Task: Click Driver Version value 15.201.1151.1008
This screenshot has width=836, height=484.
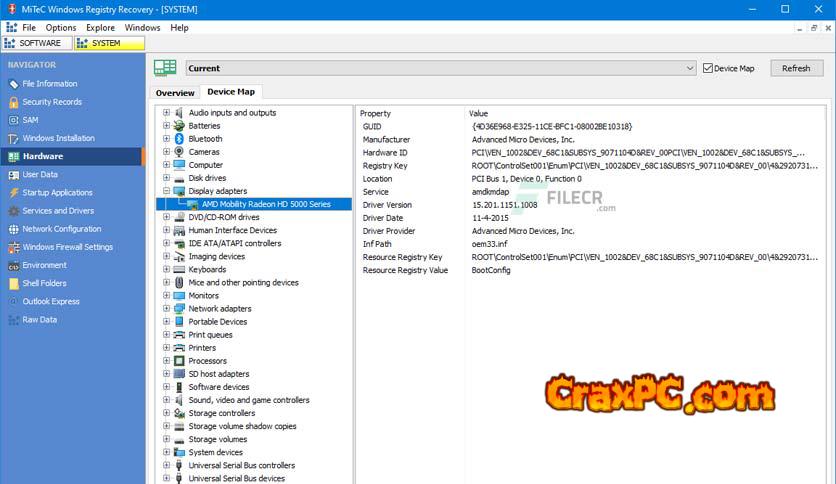Action: (x=504, y=205)
